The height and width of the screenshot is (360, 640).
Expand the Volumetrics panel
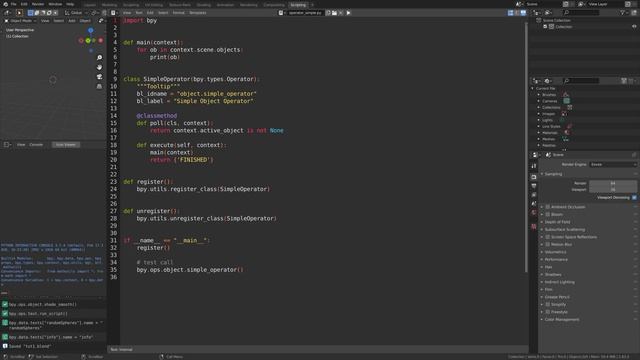(x=555, y=252)
